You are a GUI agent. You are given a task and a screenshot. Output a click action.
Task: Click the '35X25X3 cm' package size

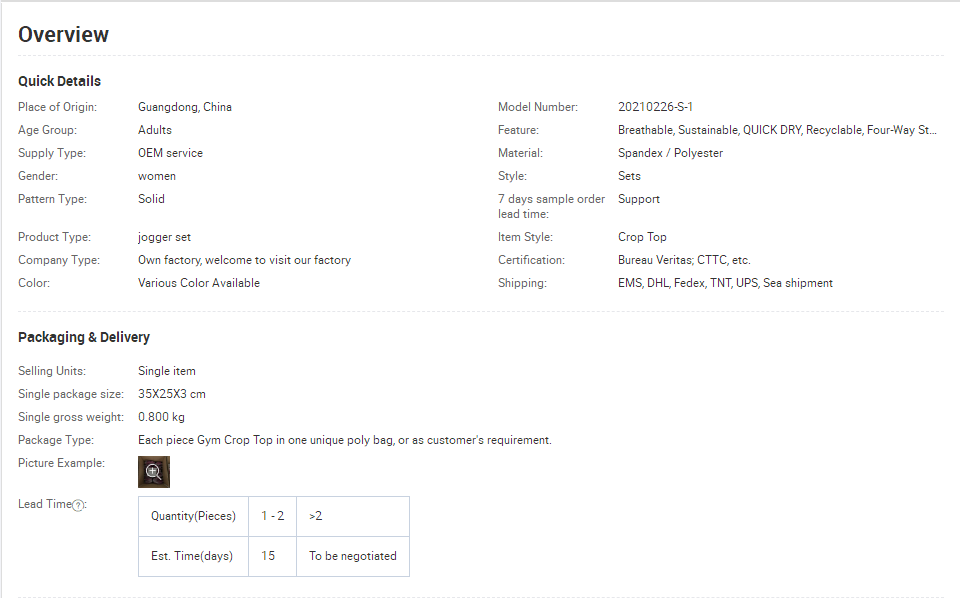click(x=171, y=394)
